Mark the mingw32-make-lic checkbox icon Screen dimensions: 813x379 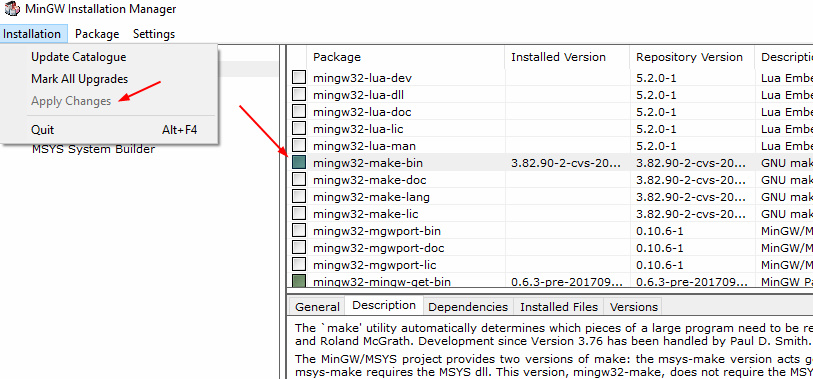(x=299, y=214)
